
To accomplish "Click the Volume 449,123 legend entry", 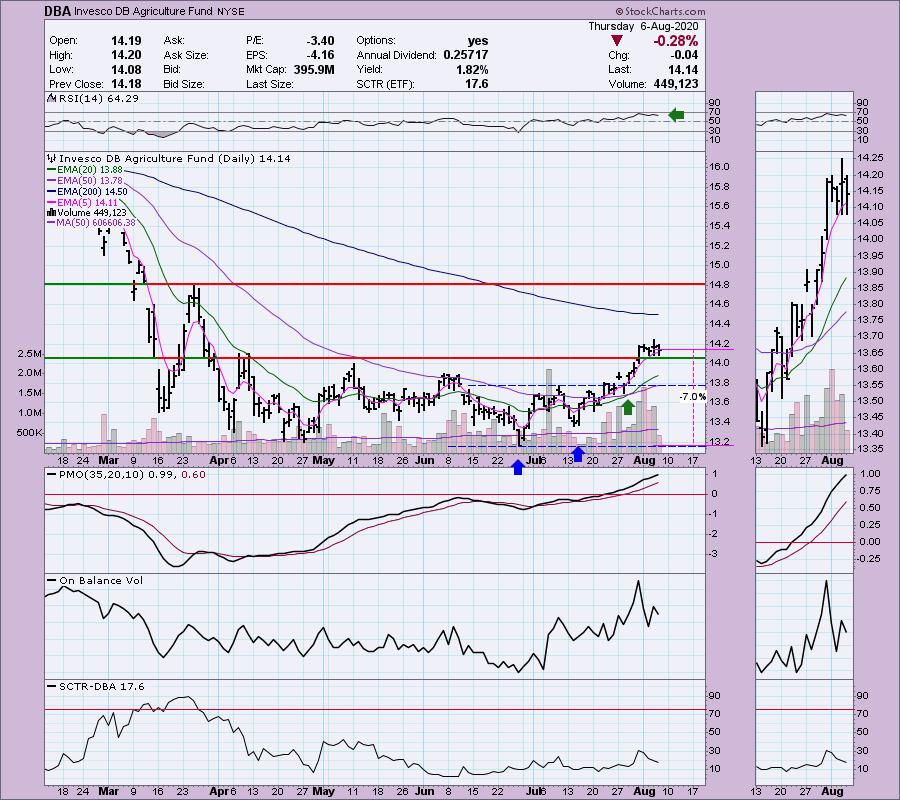I will 92,213.
